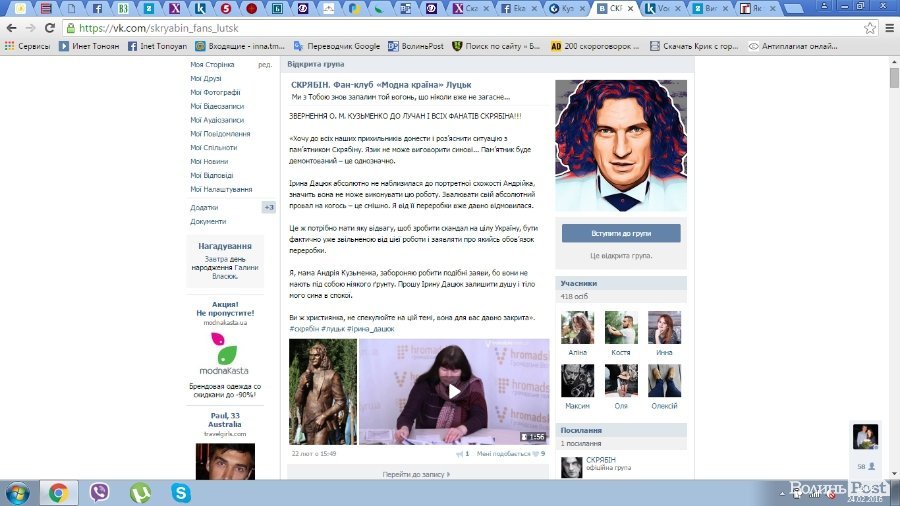The height and width of the screenshot is (506, 900).
Task: Click the #луцьк hashtag in the post
Action: [x=333, y=329]
